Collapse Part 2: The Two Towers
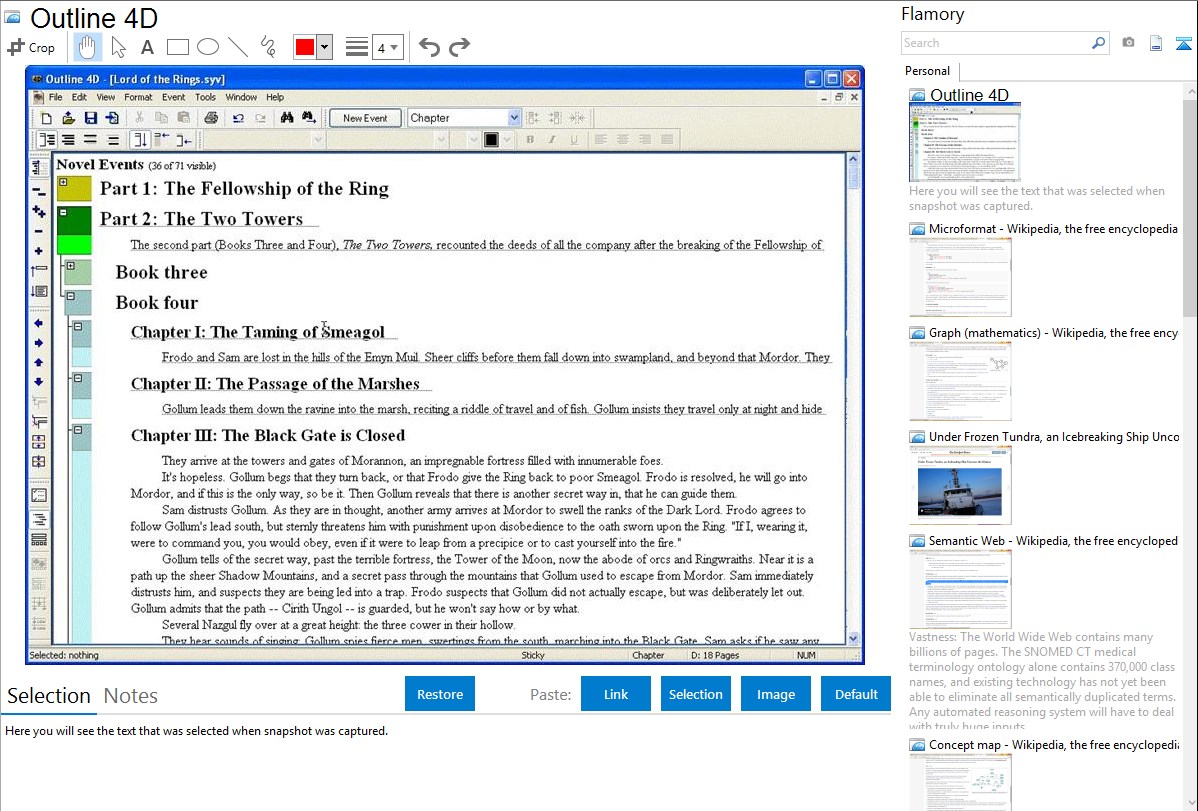The height and width of the screenshot is (811, 1198). 63,212
